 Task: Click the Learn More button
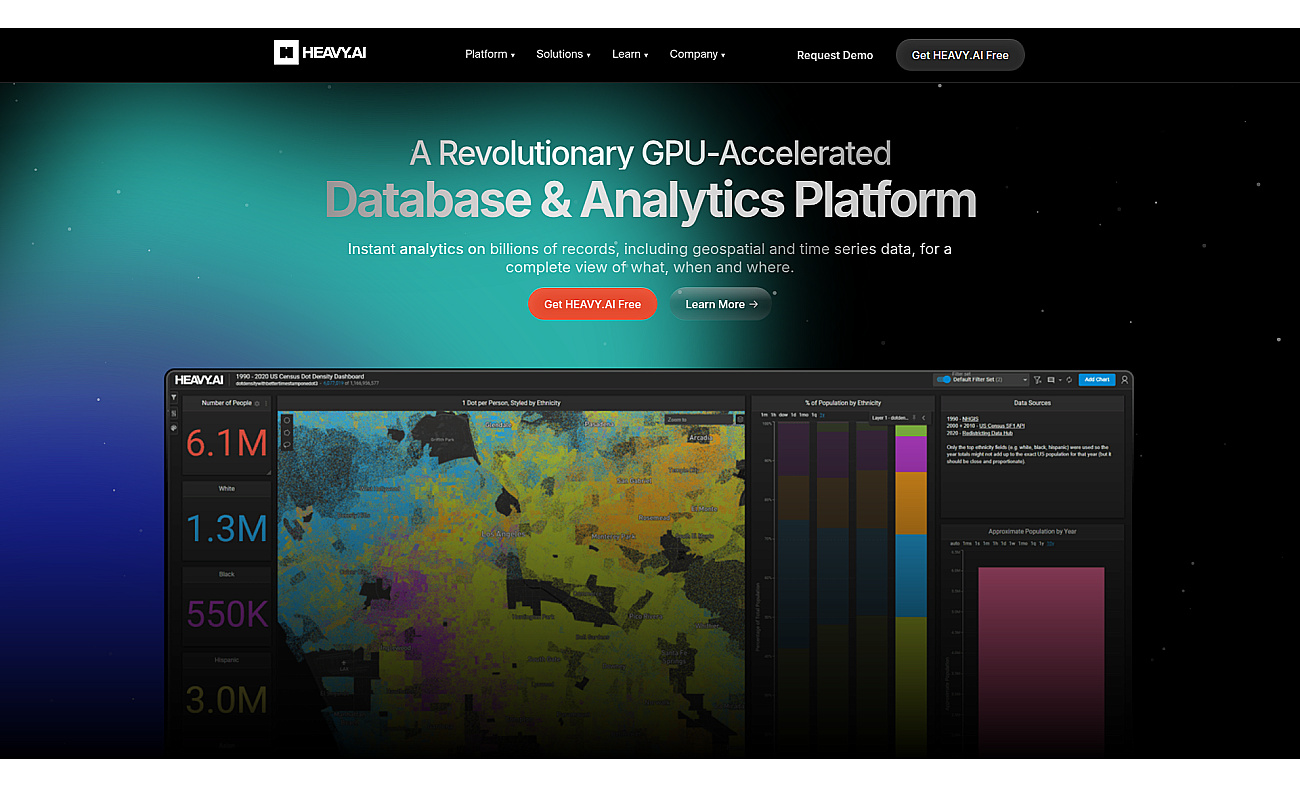[721, 304]
